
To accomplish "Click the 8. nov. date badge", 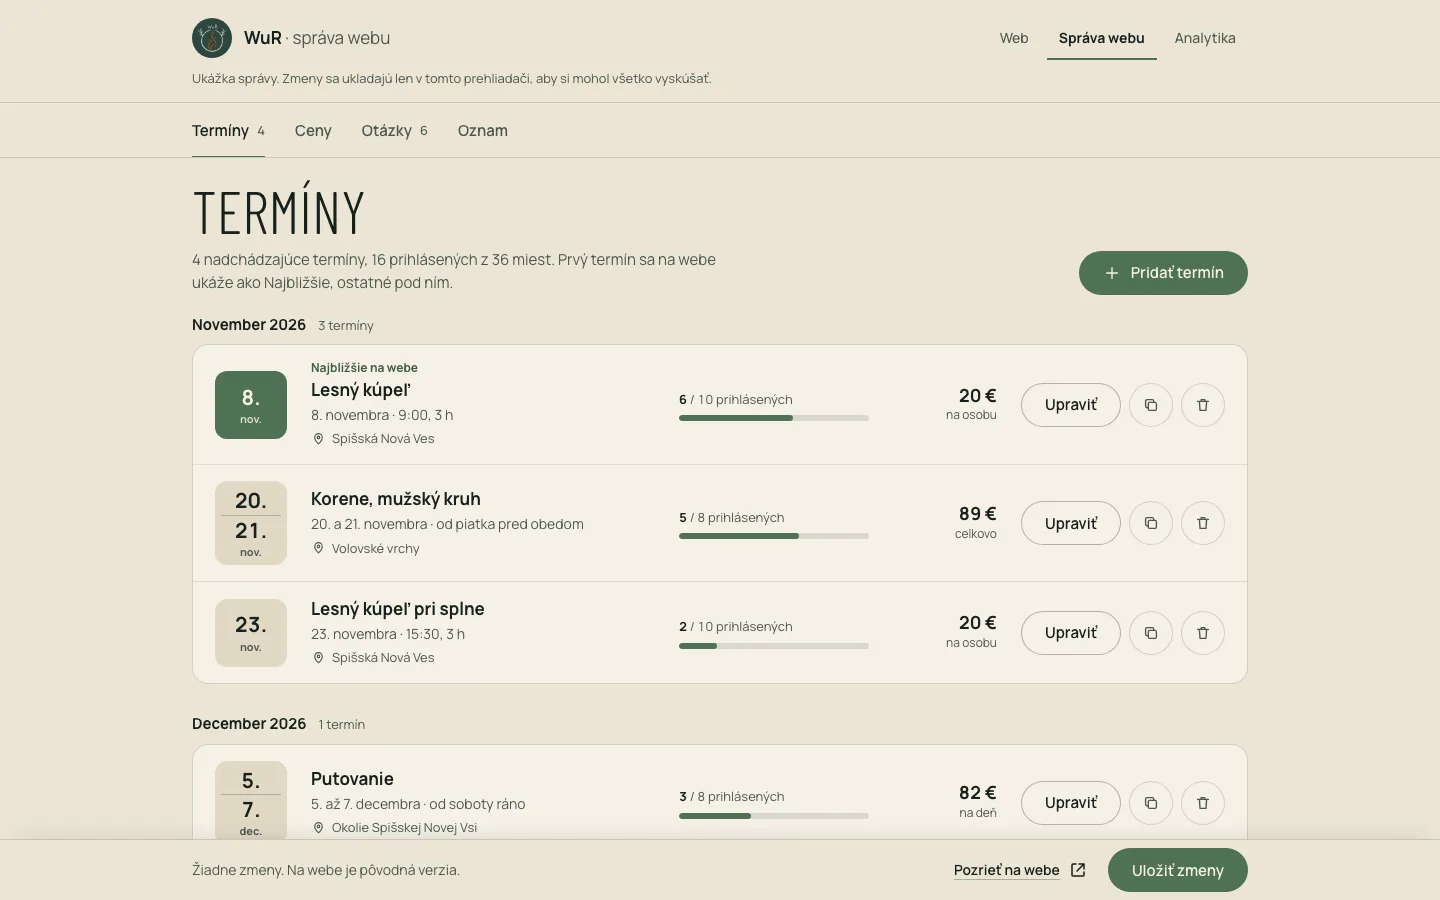I will click(x=251, y=405).
